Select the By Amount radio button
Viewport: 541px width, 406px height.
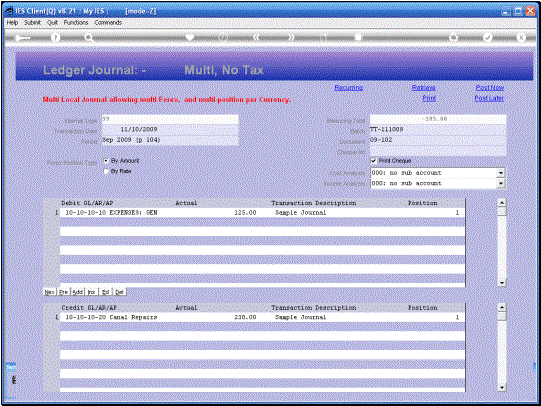[x=106, y=161]
